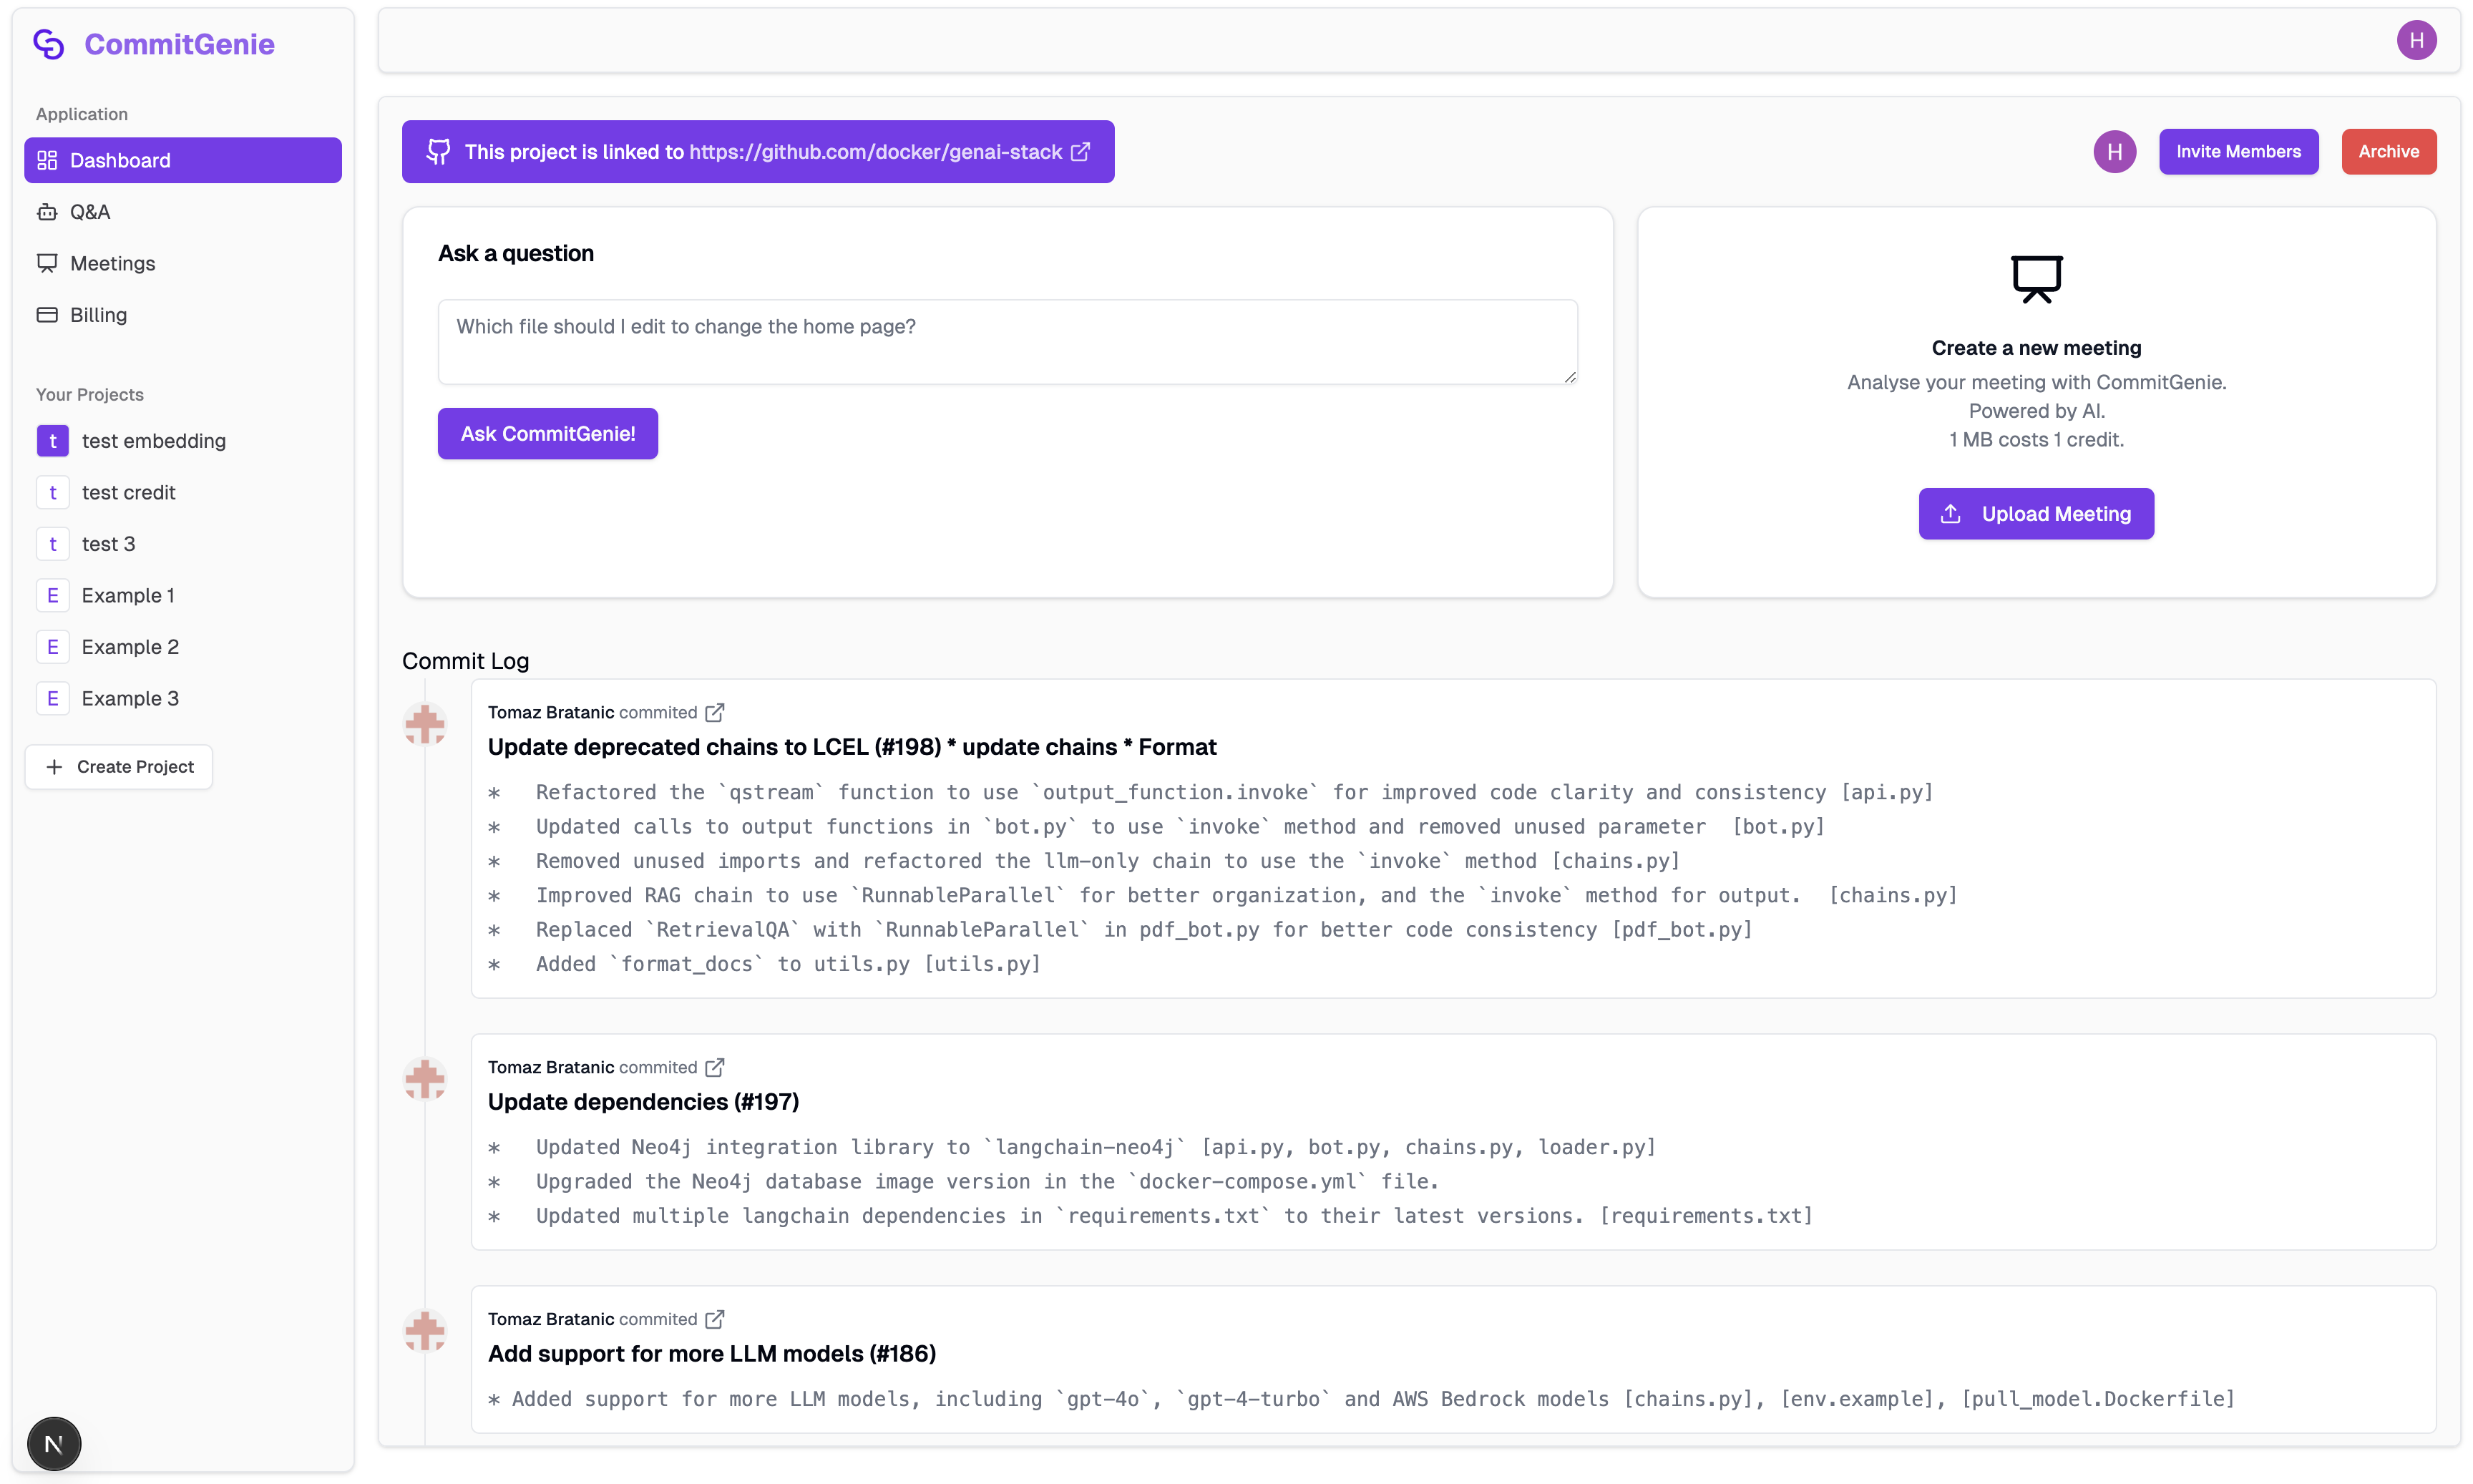2473x1484 pixels.
Task: Click the user avatar H in the top bar
Action: pos(2416,41)
